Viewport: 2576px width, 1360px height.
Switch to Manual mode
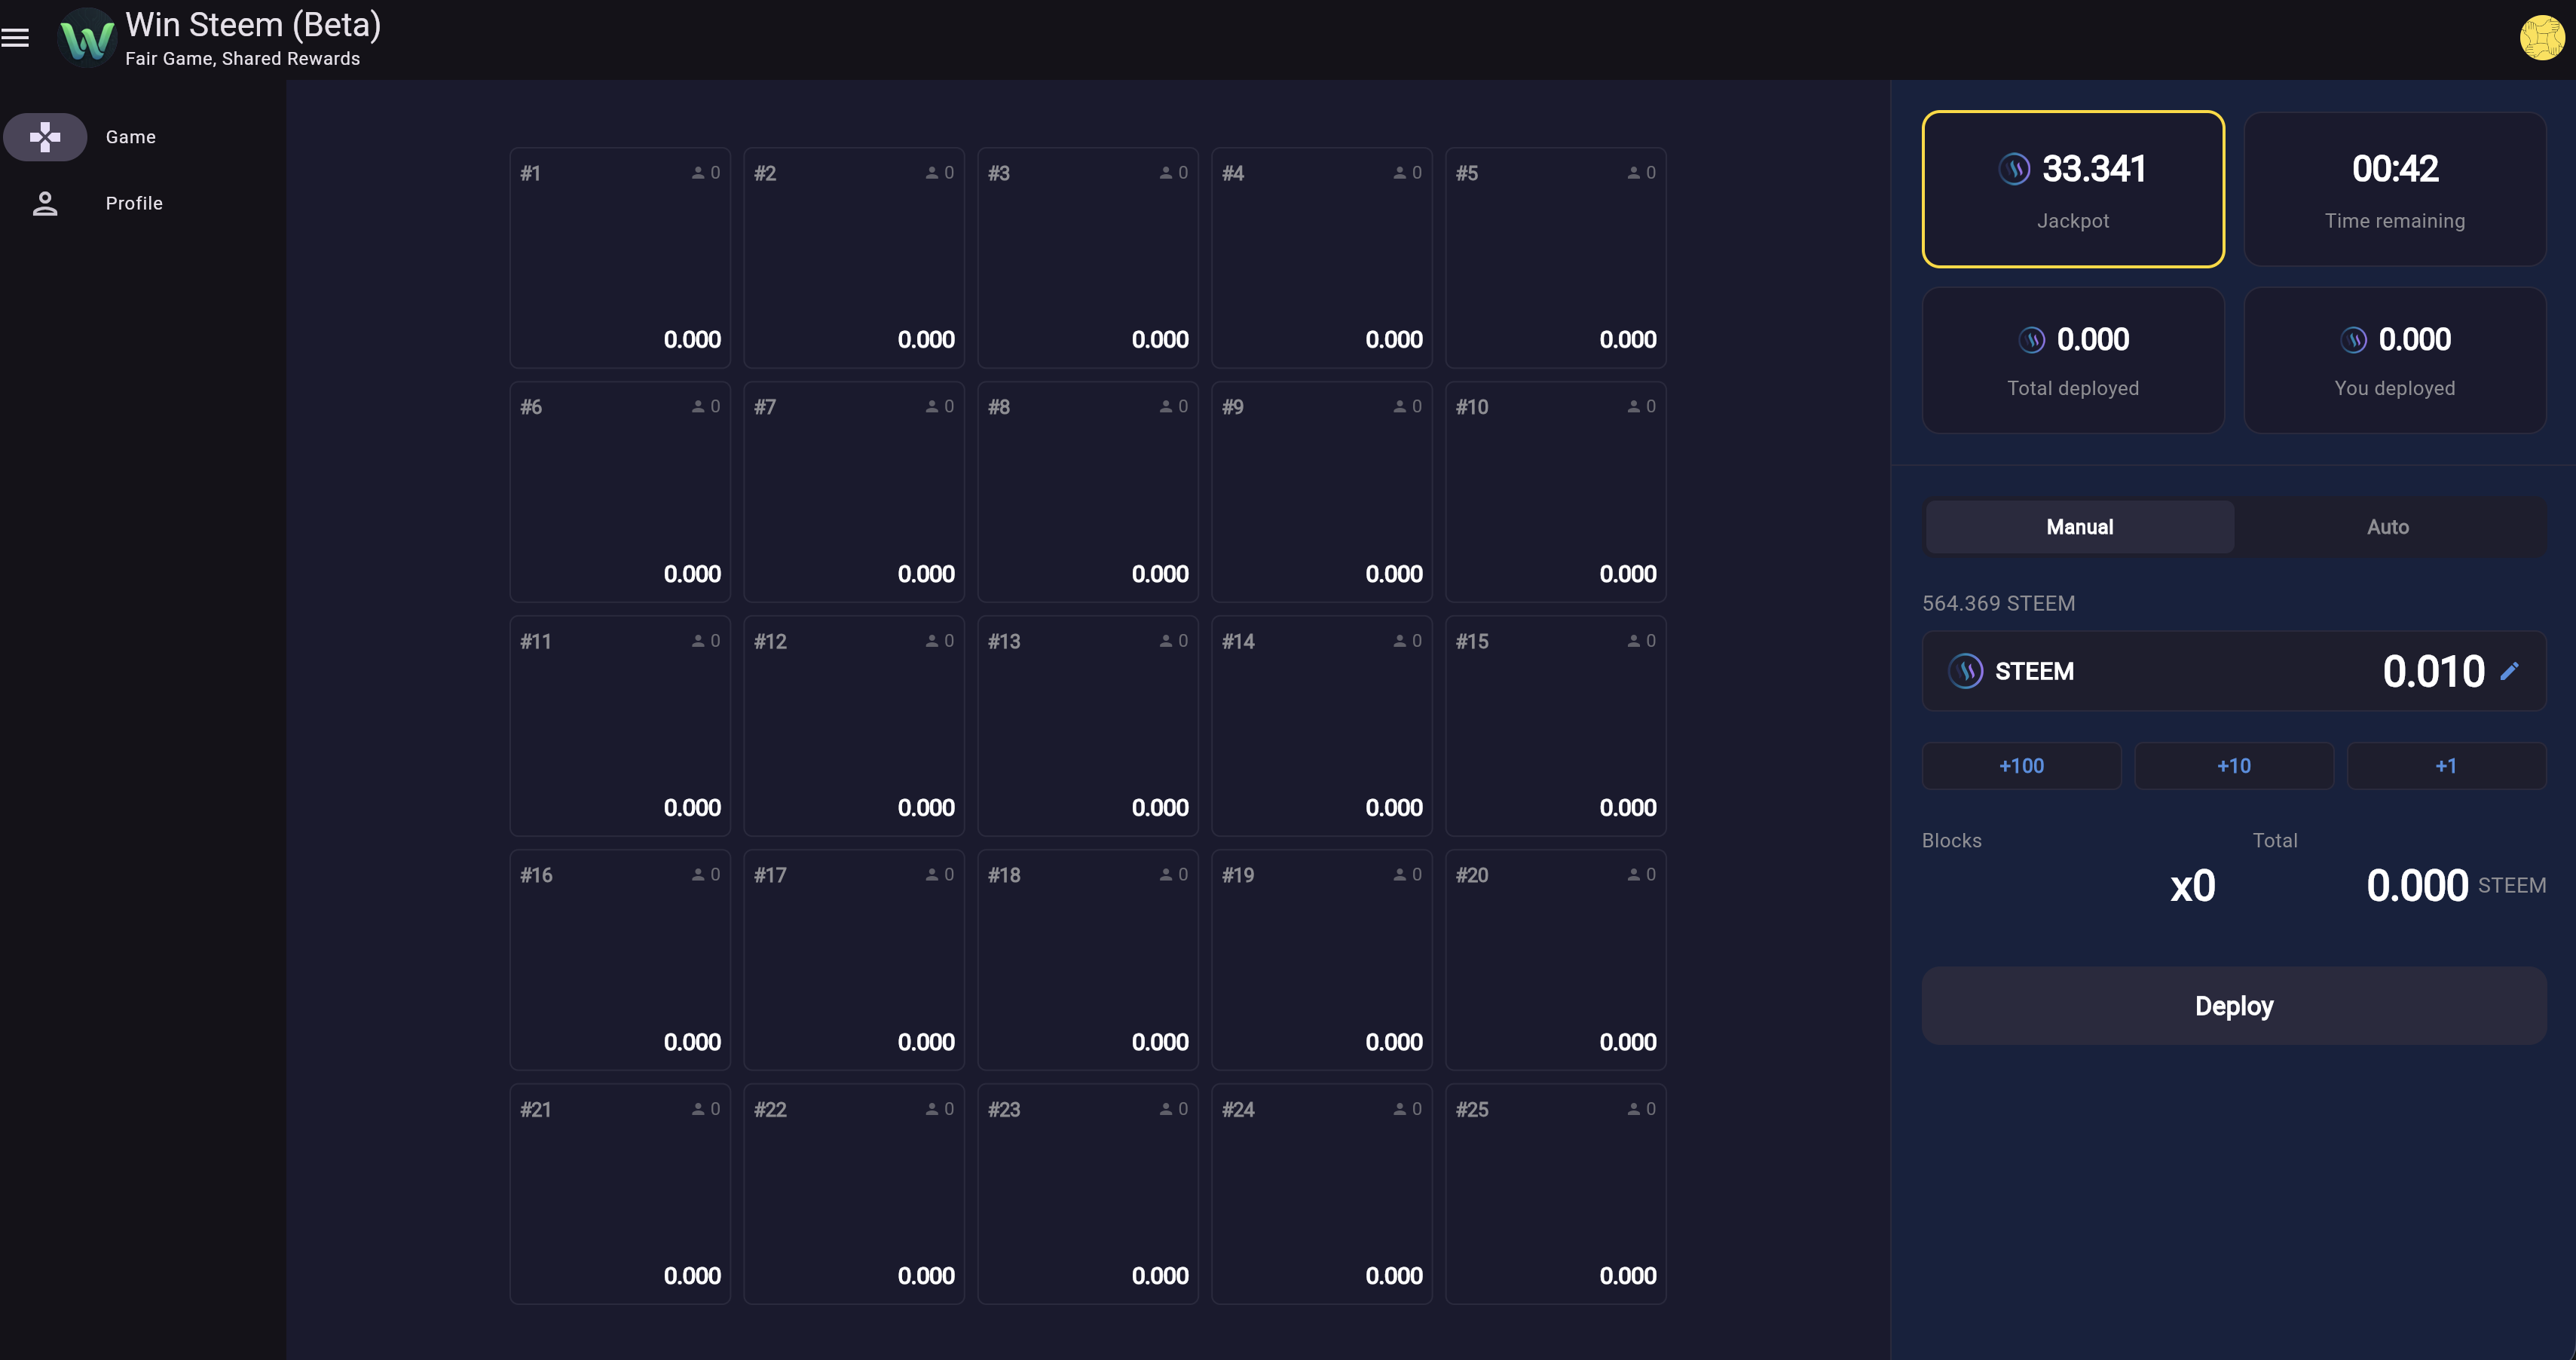(x=2079, y=527)
